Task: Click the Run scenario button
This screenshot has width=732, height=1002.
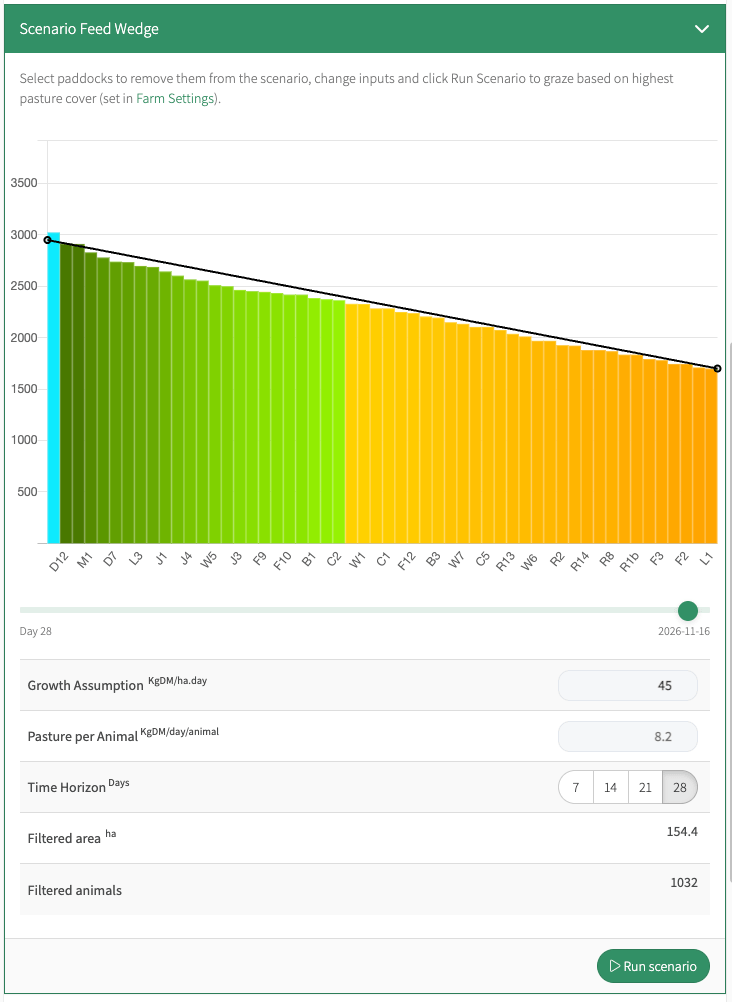Action: (x=653, y=966)
